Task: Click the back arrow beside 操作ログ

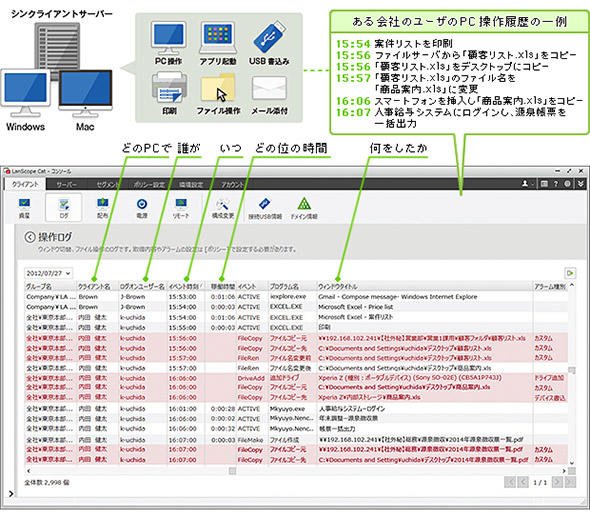Action: (30, 237)
